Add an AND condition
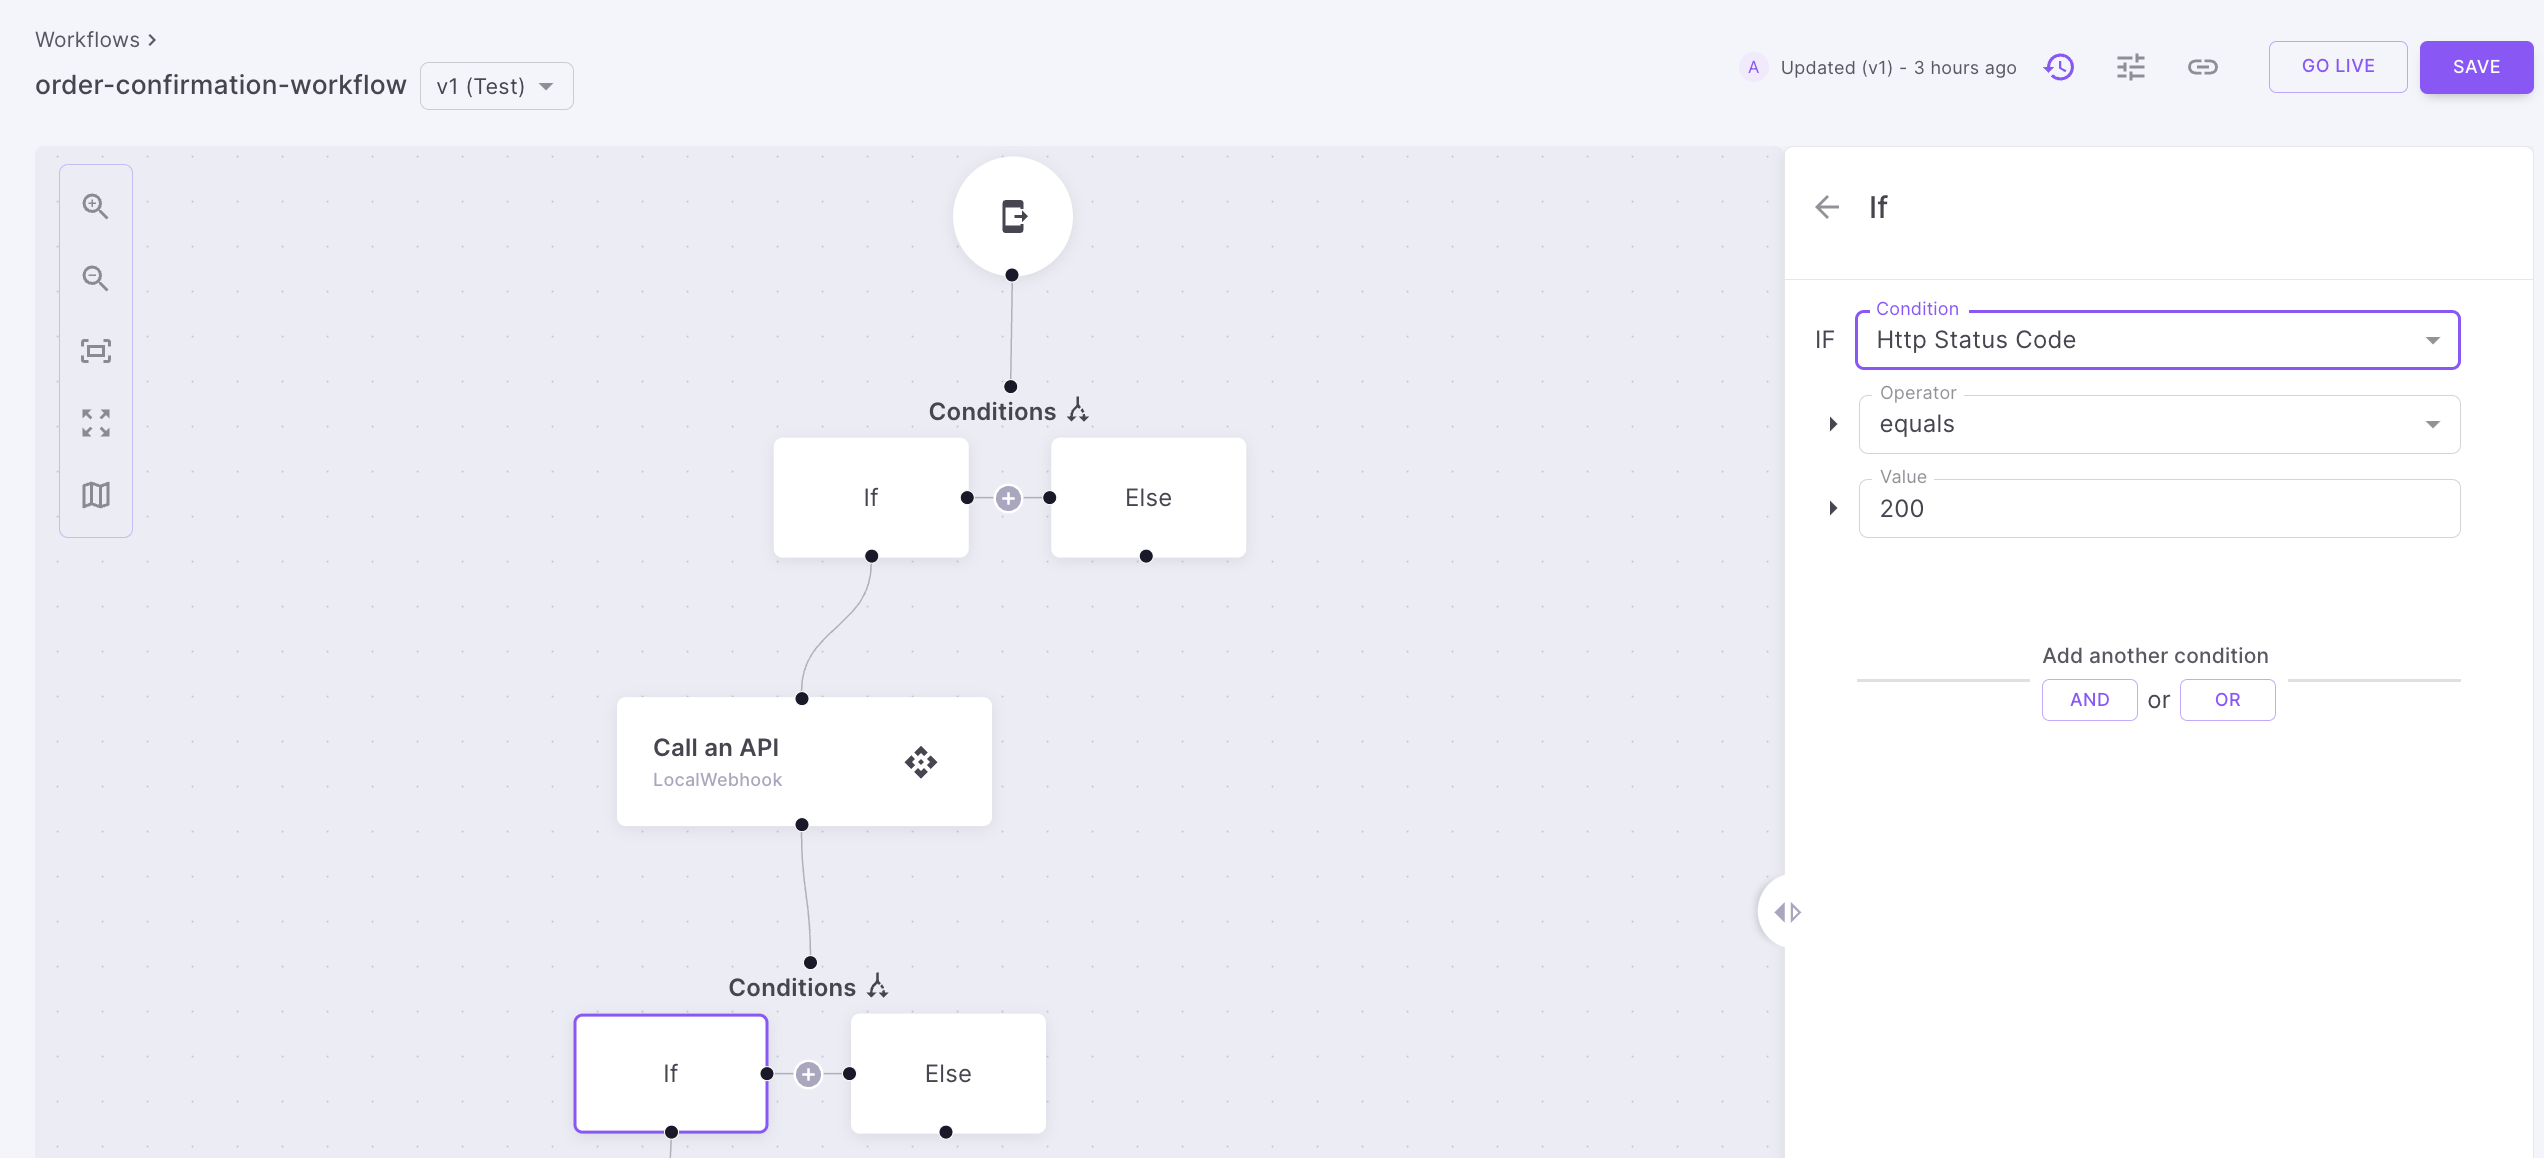This screenshot has height=1158, width=2544. 2089,700
